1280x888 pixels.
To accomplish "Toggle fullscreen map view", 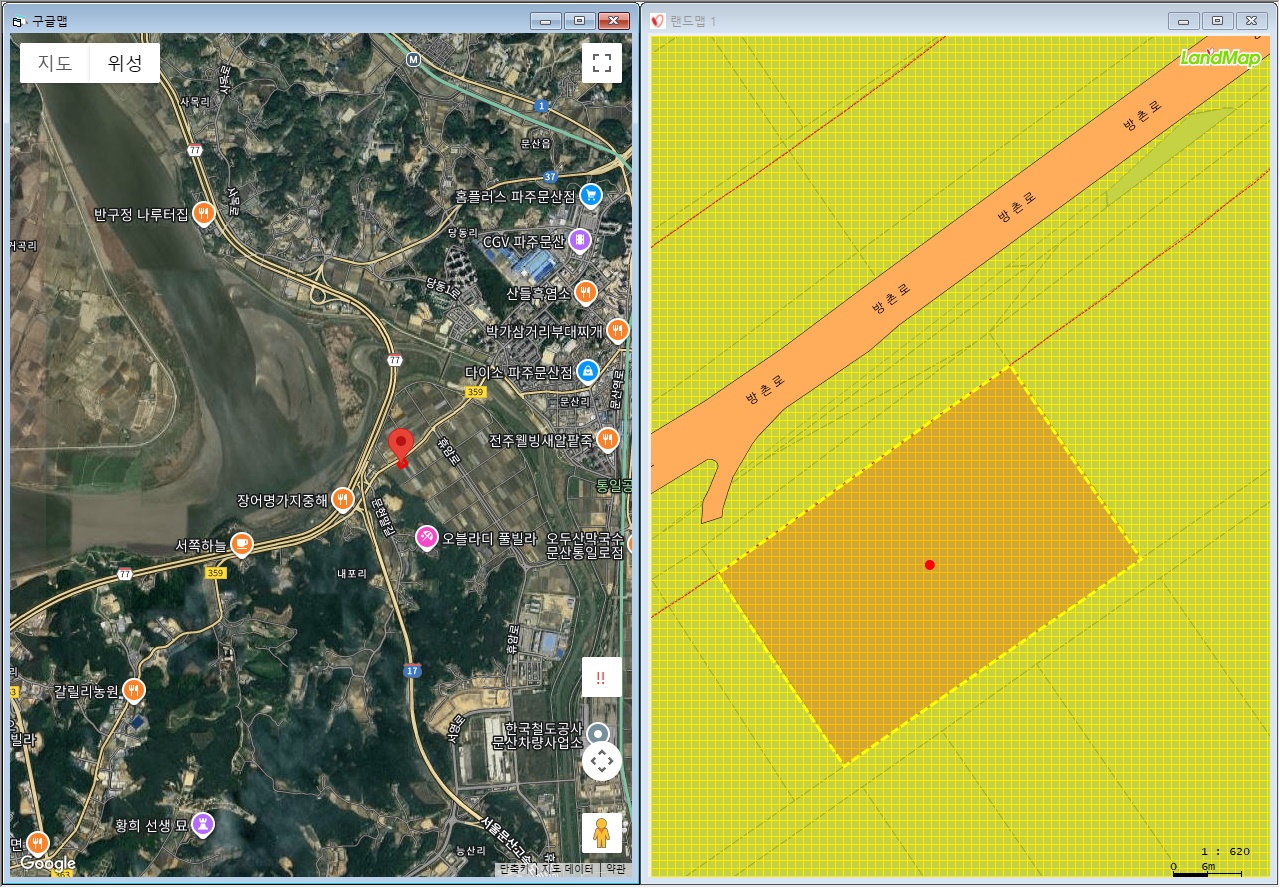I will [601, 63].
